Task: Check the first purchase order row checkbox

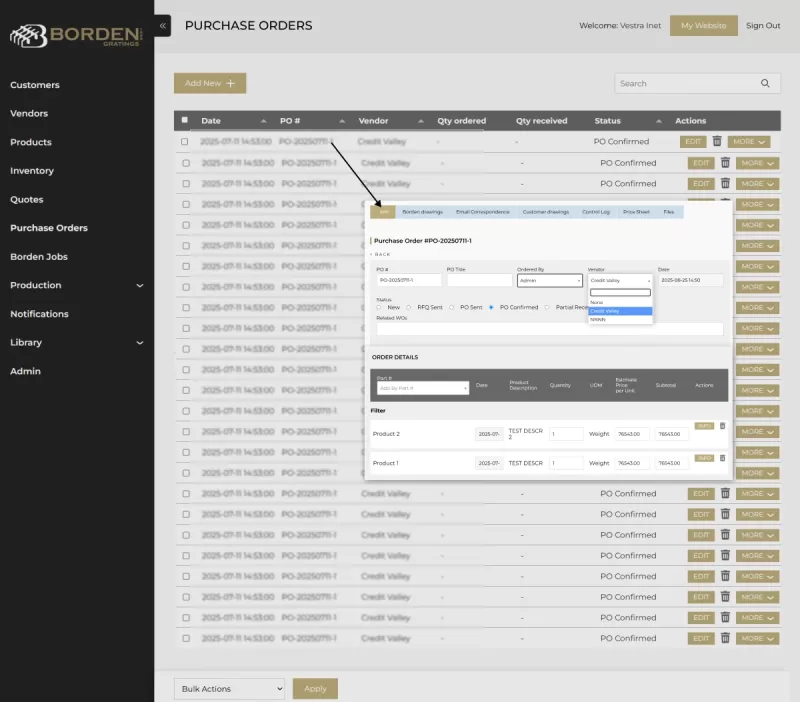Action: [184, 142]
